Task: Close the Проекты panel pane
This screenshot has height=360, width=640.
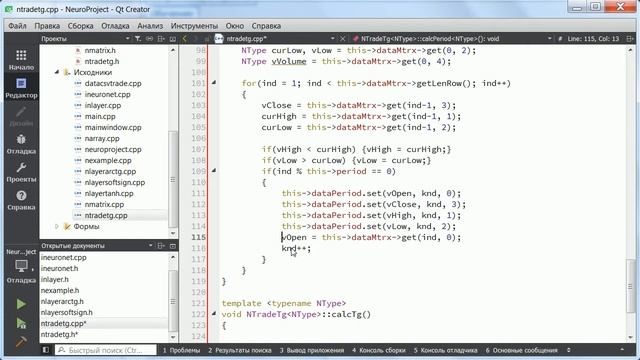Action: [x=173, y=39]
